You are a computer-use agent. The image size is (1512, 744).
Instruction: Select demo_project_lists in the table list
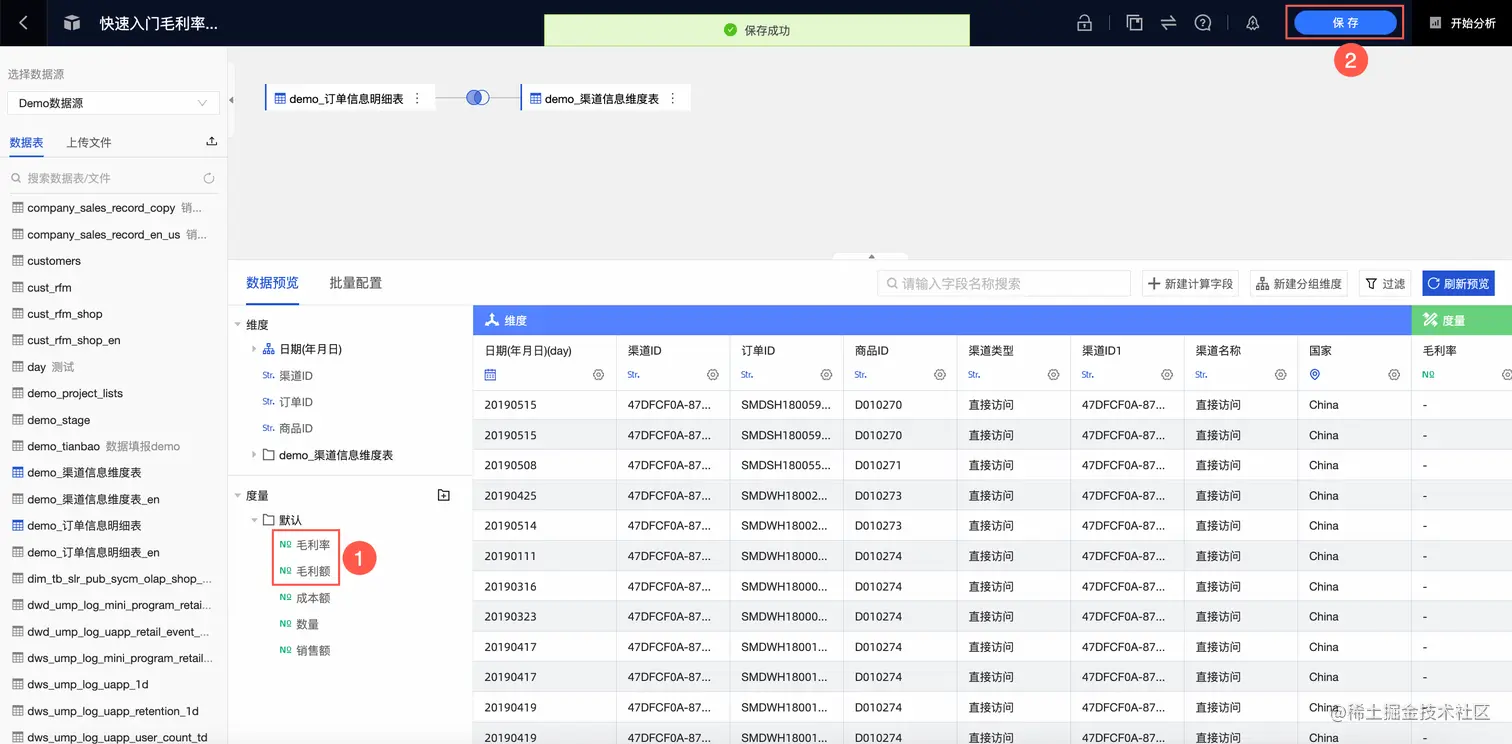[x=75, y=393]
